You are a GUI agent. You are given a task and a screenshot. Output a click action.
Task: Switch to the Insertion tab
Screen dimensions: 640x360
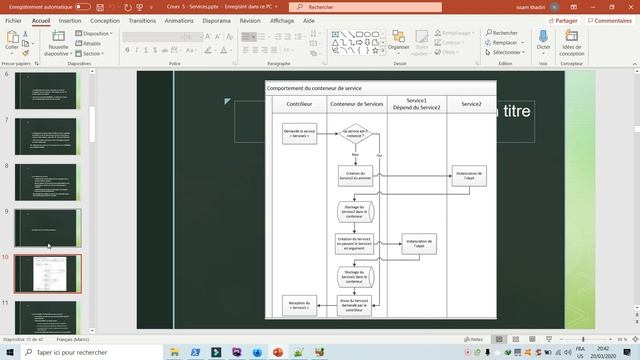coord(70,20)
